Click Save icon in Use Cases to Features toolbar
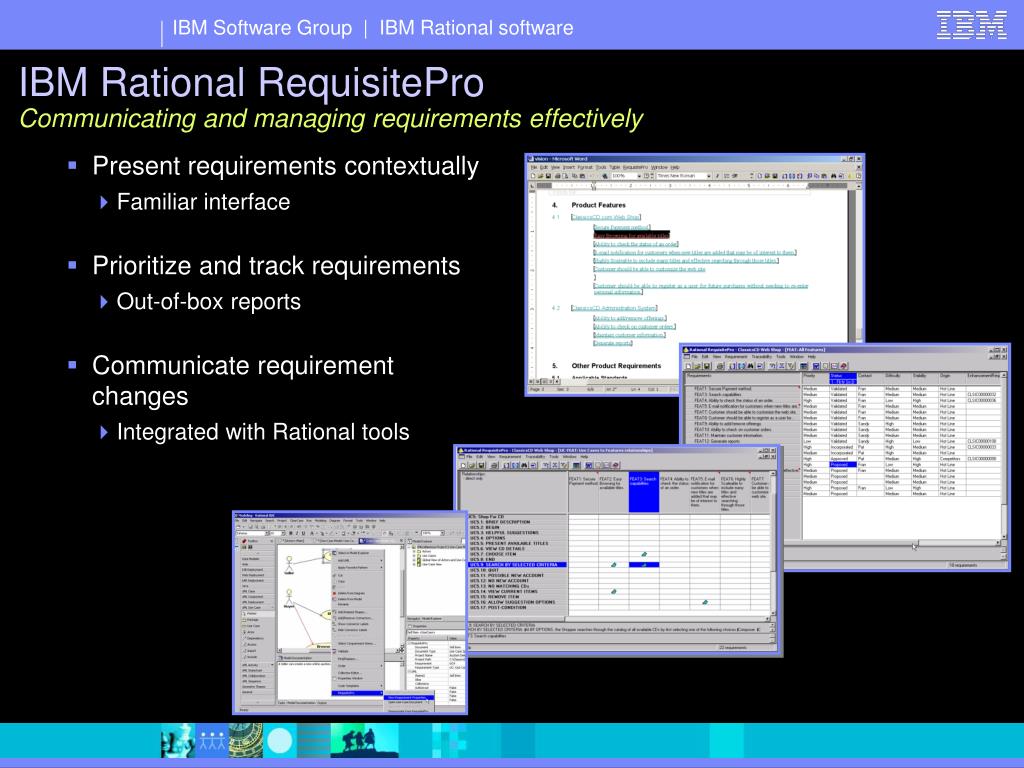 point(481,466)
